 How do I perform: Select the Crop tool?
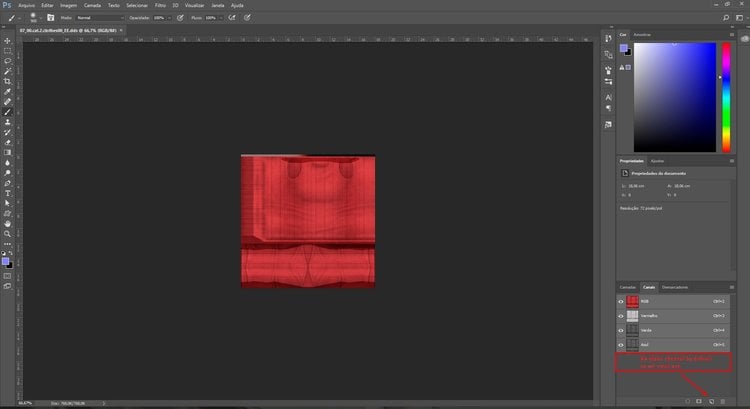(x=7, y=81)
